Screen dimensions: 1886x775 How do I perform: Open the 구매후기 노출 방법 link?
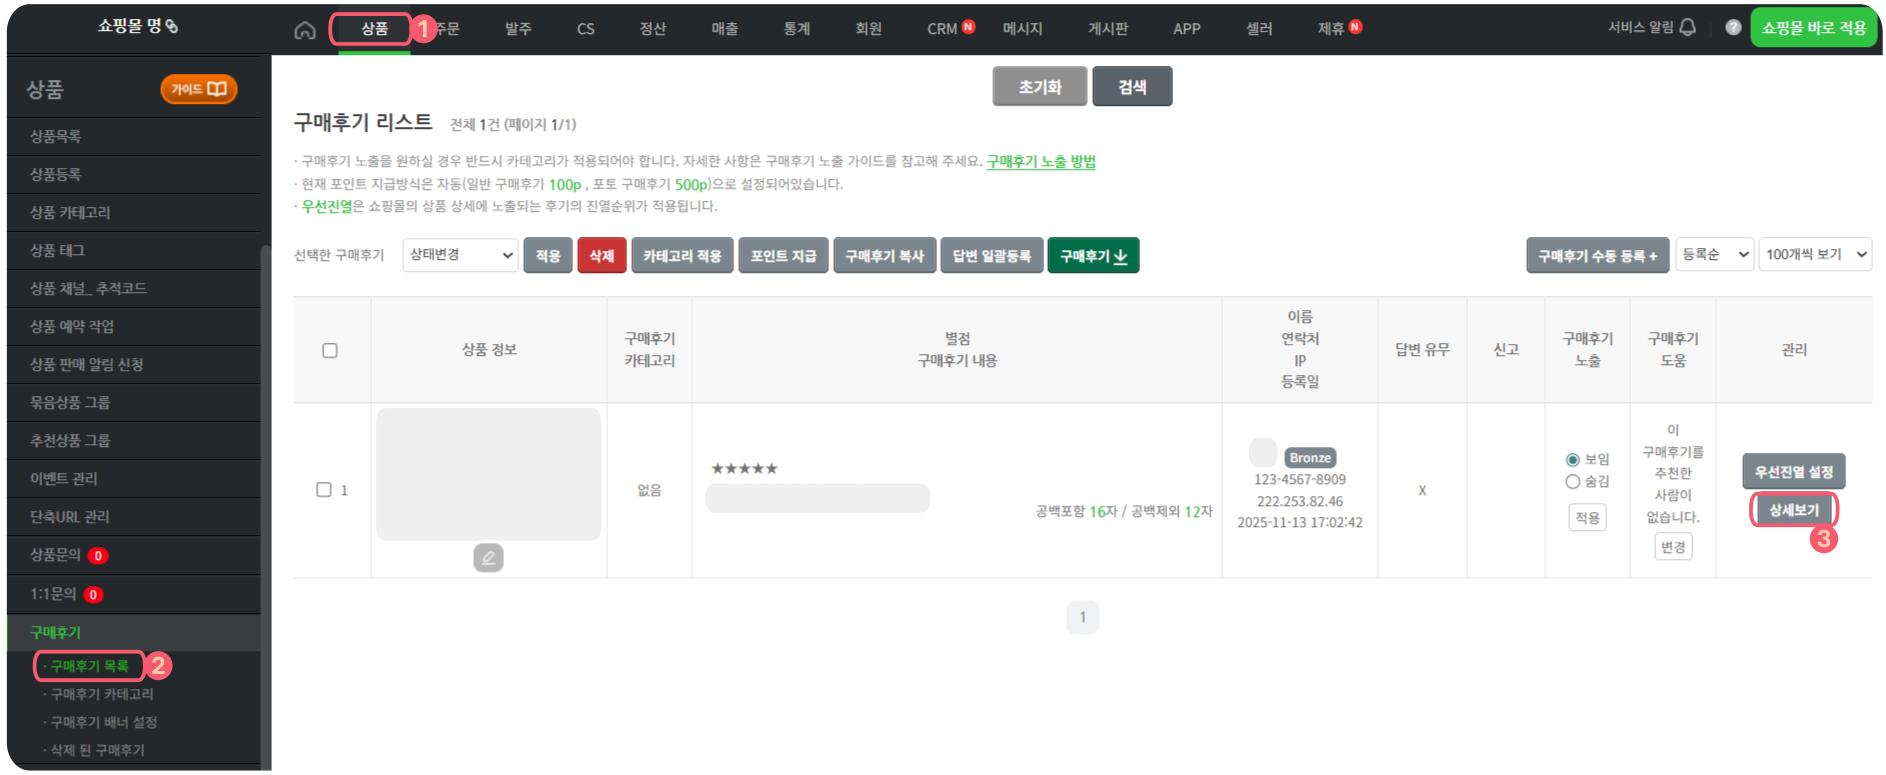click(x=1041, y=161)
